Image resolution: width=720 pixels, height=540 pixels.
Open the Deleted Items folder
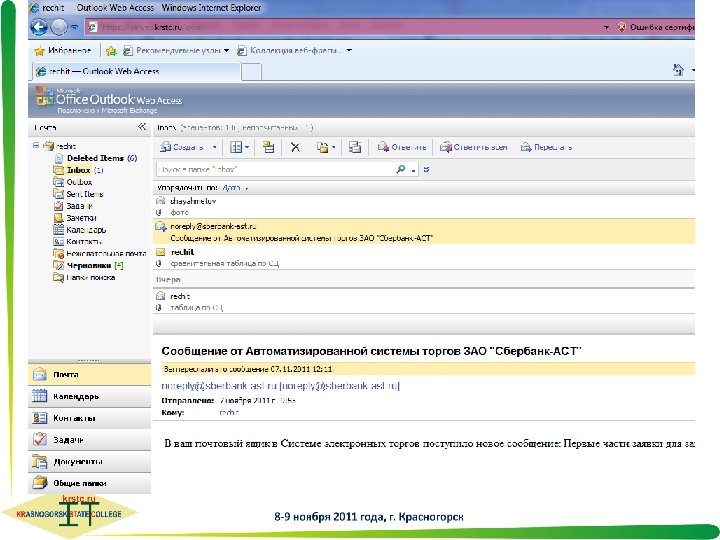[96, 158]
